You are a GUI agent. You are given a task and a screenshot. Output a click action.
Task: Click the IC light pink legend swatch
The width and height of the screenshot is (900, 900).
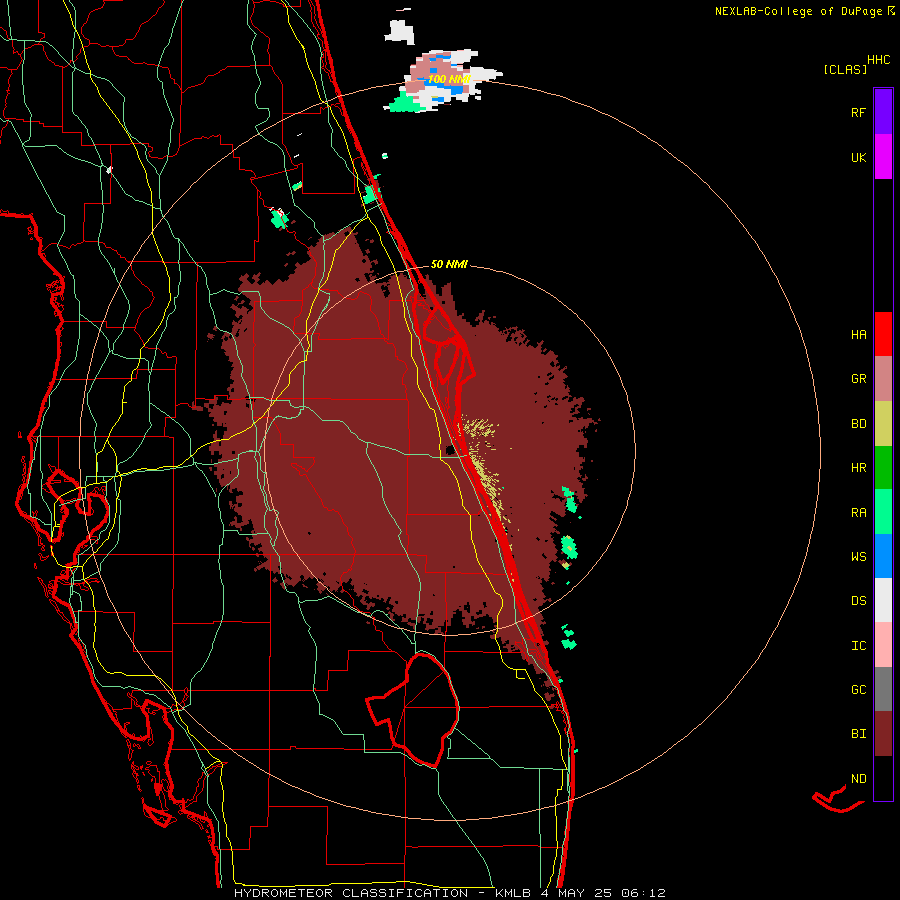click(x=883, y=645)
